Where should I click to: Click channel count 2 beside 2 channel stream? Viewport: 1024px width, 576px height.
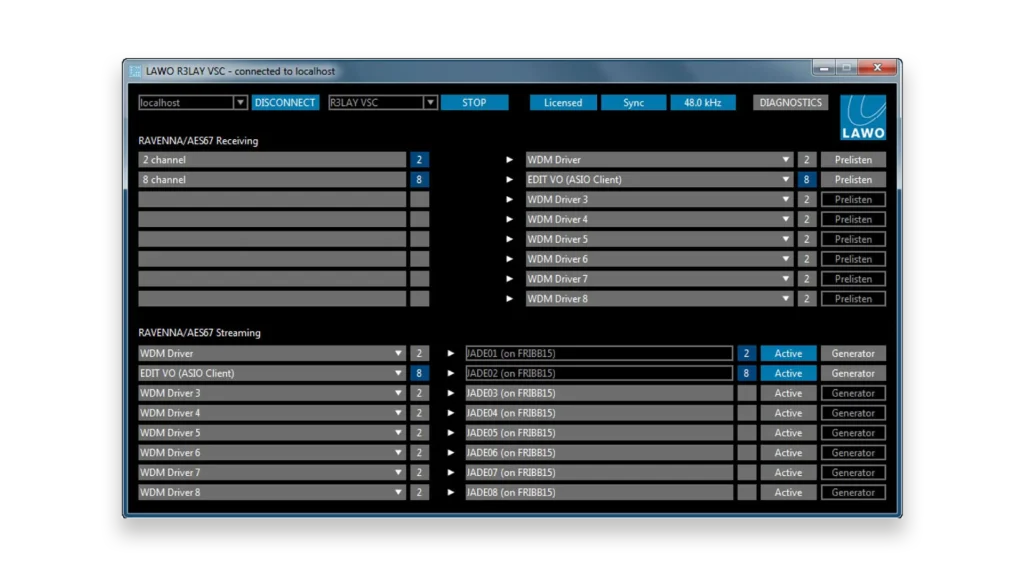tap(419, 160)
